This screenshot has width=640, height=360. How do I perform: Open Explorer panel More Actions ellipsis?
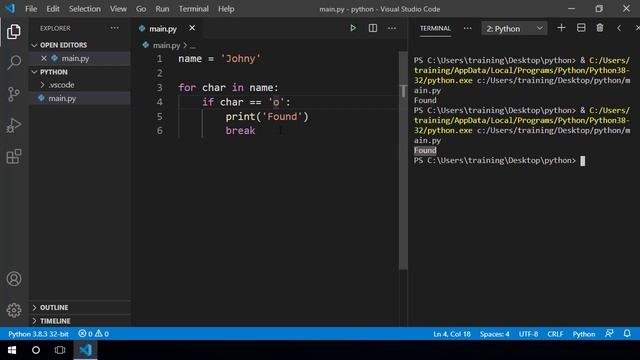[115, 28]
